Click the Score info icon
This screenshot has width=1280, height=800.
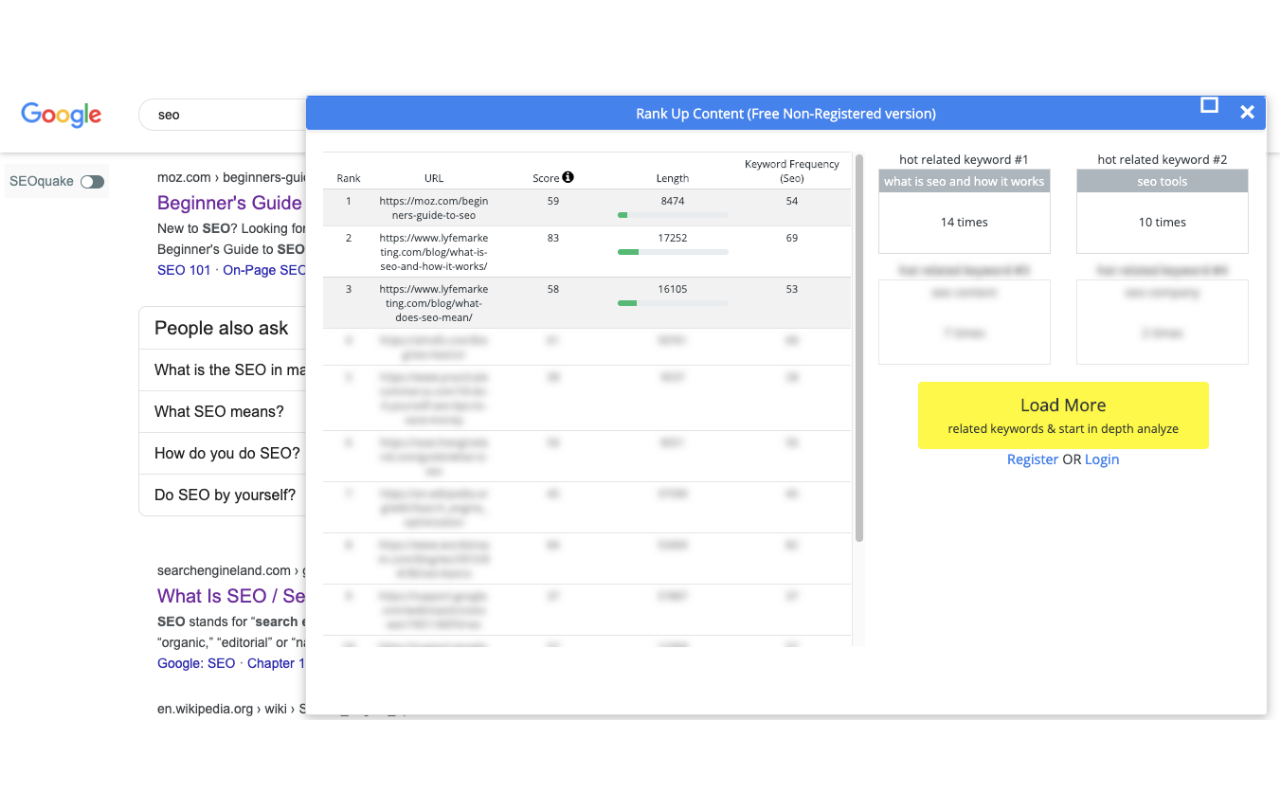pos(568,178)
